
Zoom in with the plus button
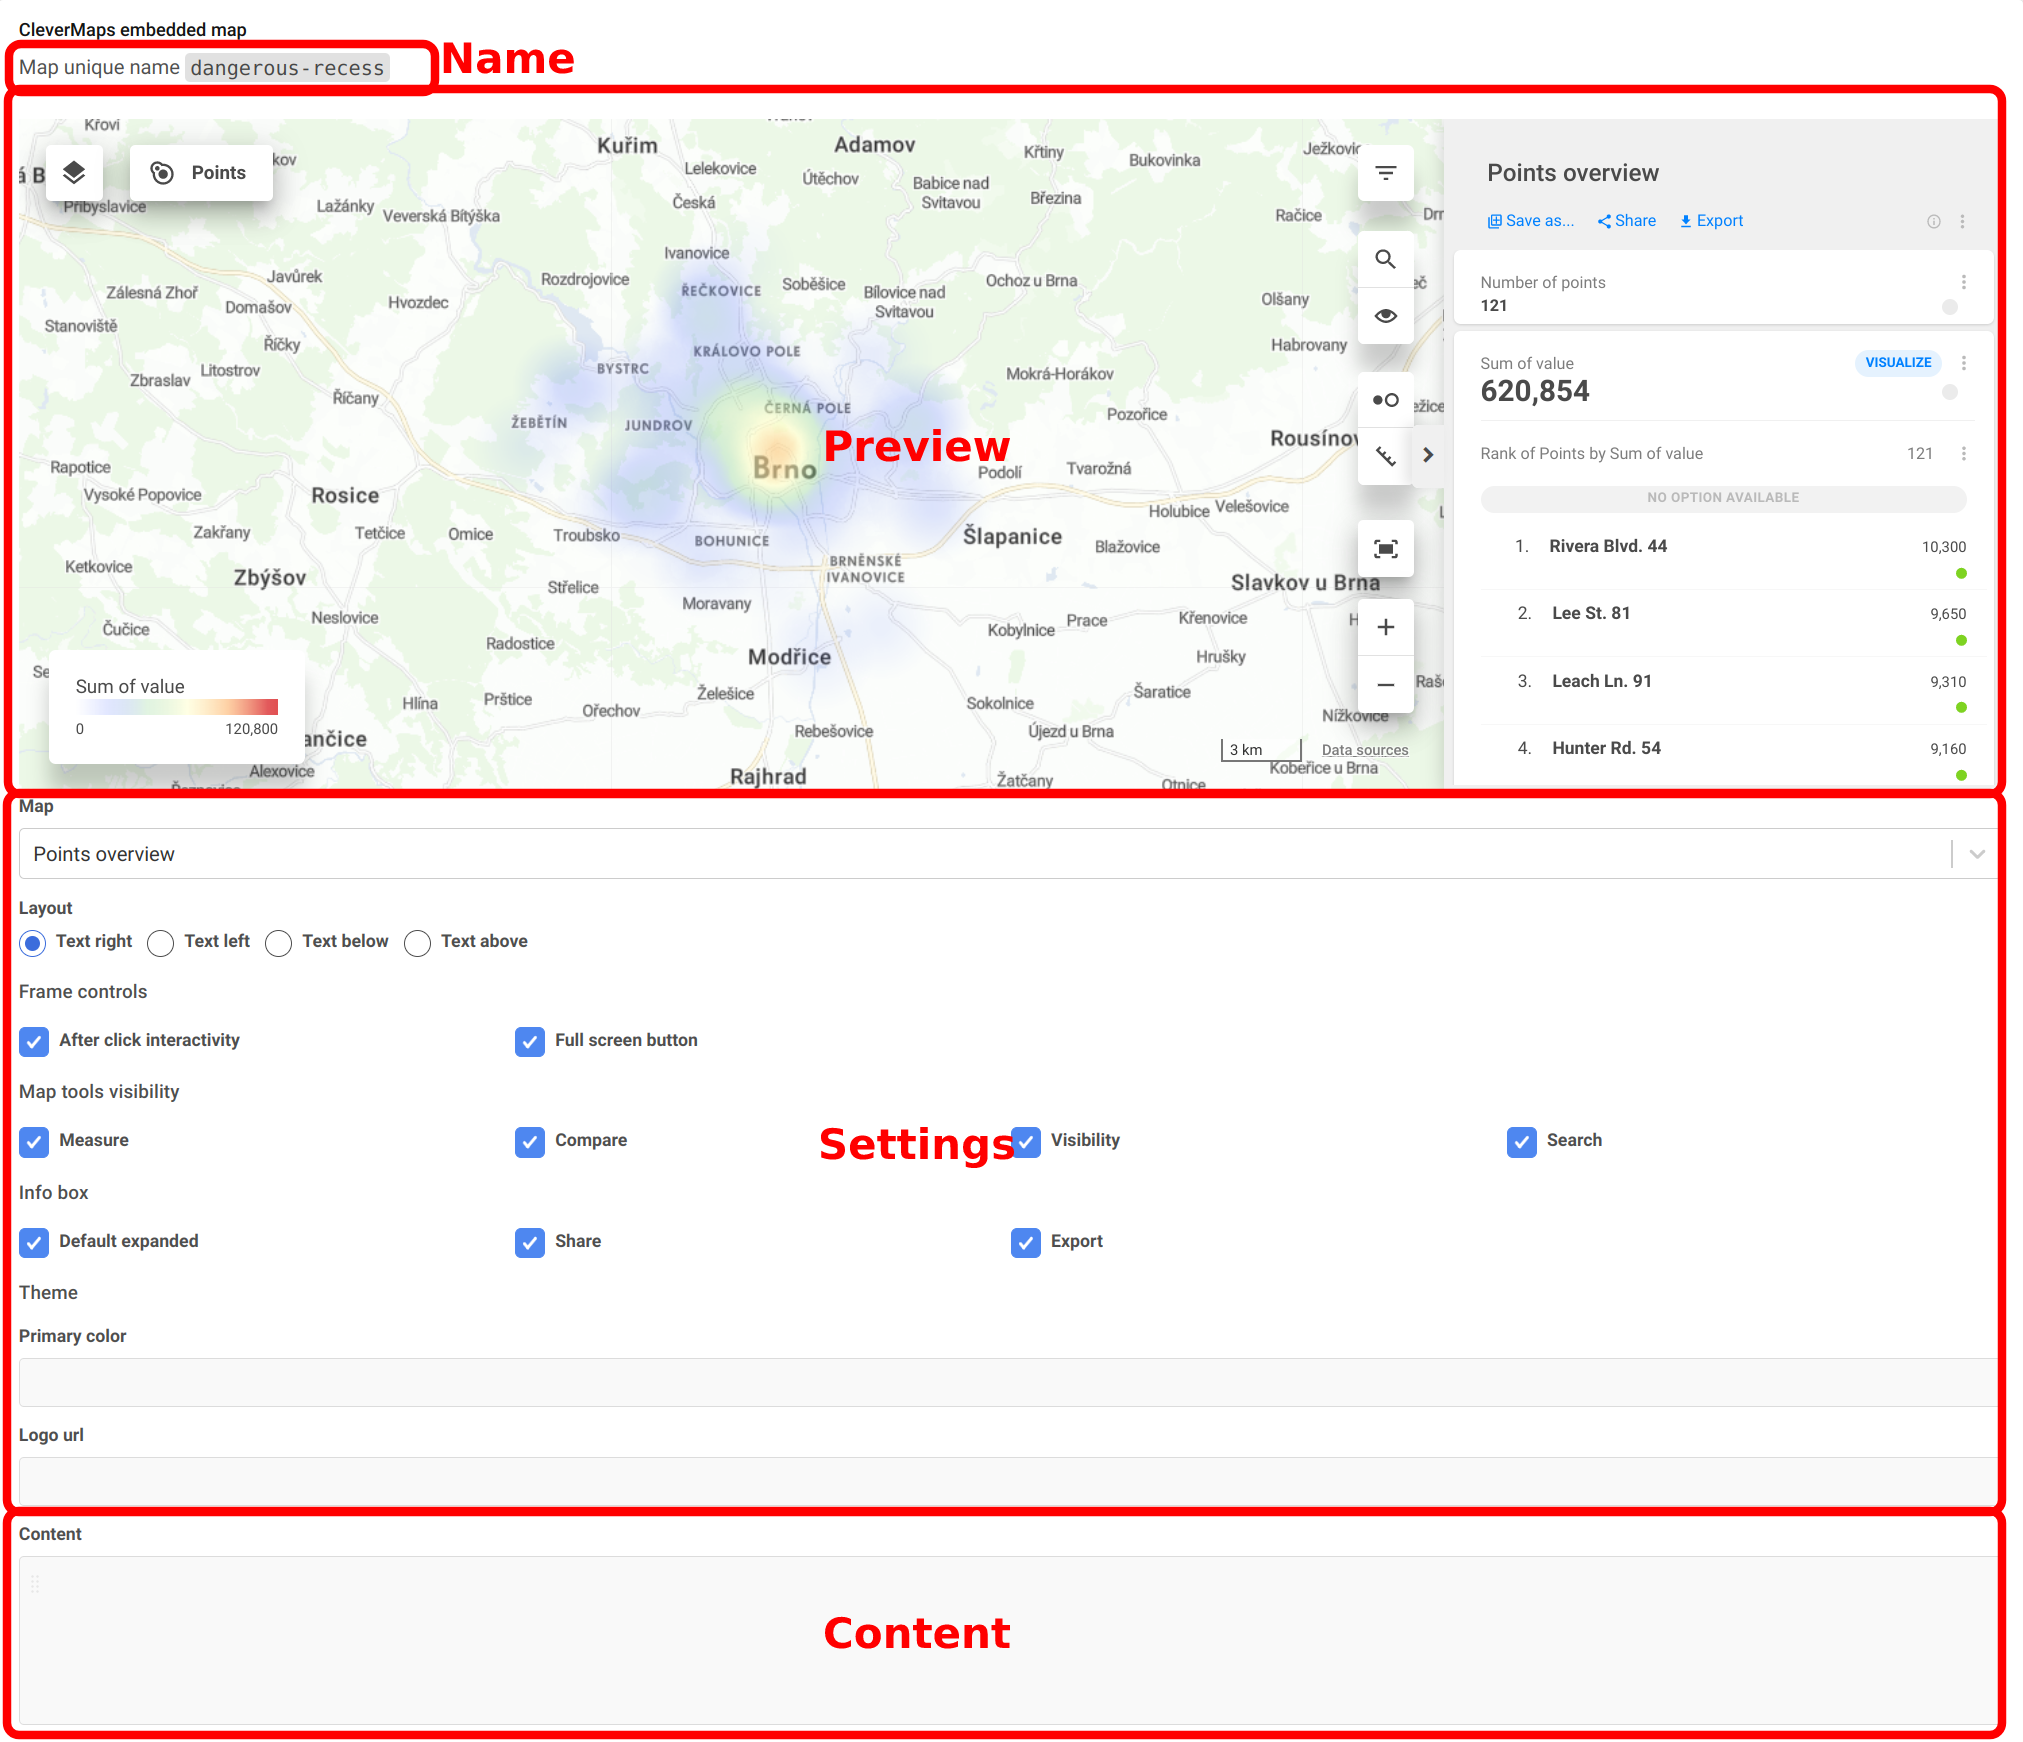1385,627
